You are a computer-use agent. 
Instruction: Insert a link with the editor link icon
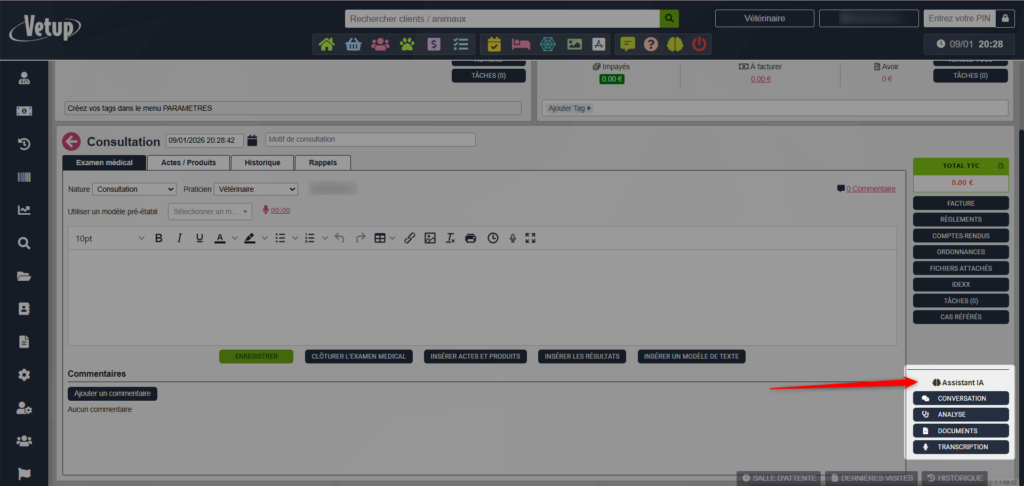409,238
